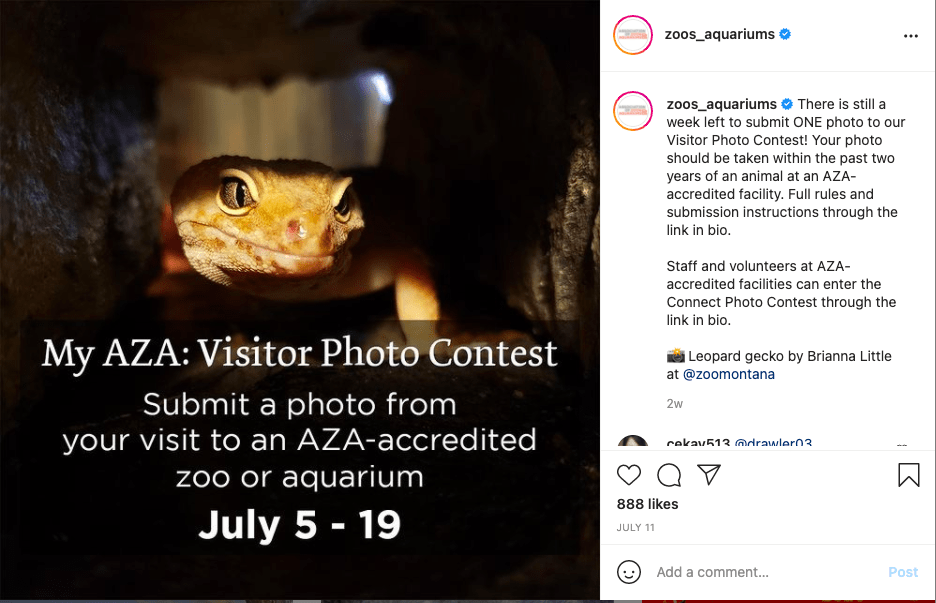936x603 pixels.
Task: Focus the Add a comment field
Action: coord(760,572)
